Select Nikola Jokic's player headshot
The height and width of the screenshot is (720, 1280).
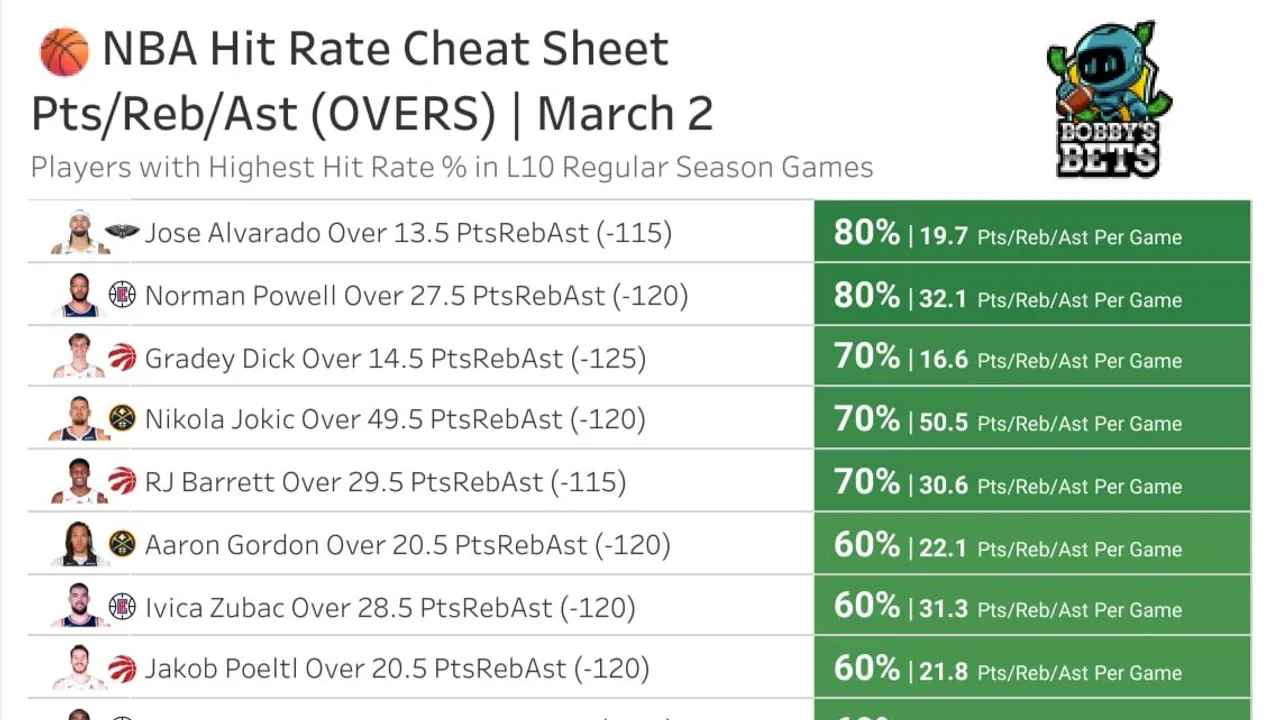tap(80, 419)
